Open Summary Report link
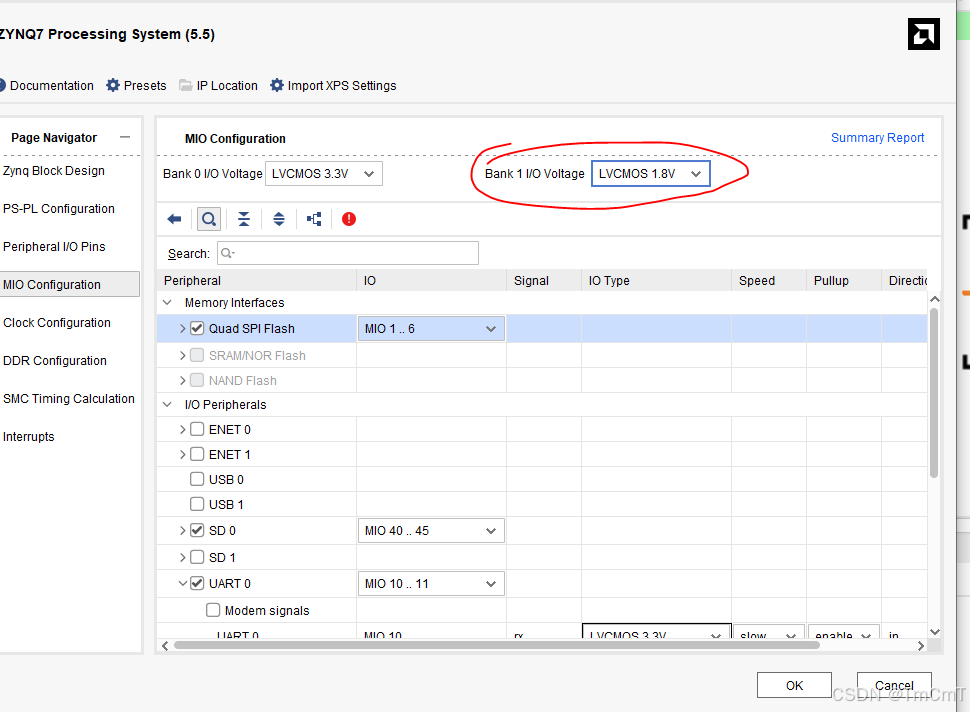Viewport: 970px width, 712px height. click(877, 138)
